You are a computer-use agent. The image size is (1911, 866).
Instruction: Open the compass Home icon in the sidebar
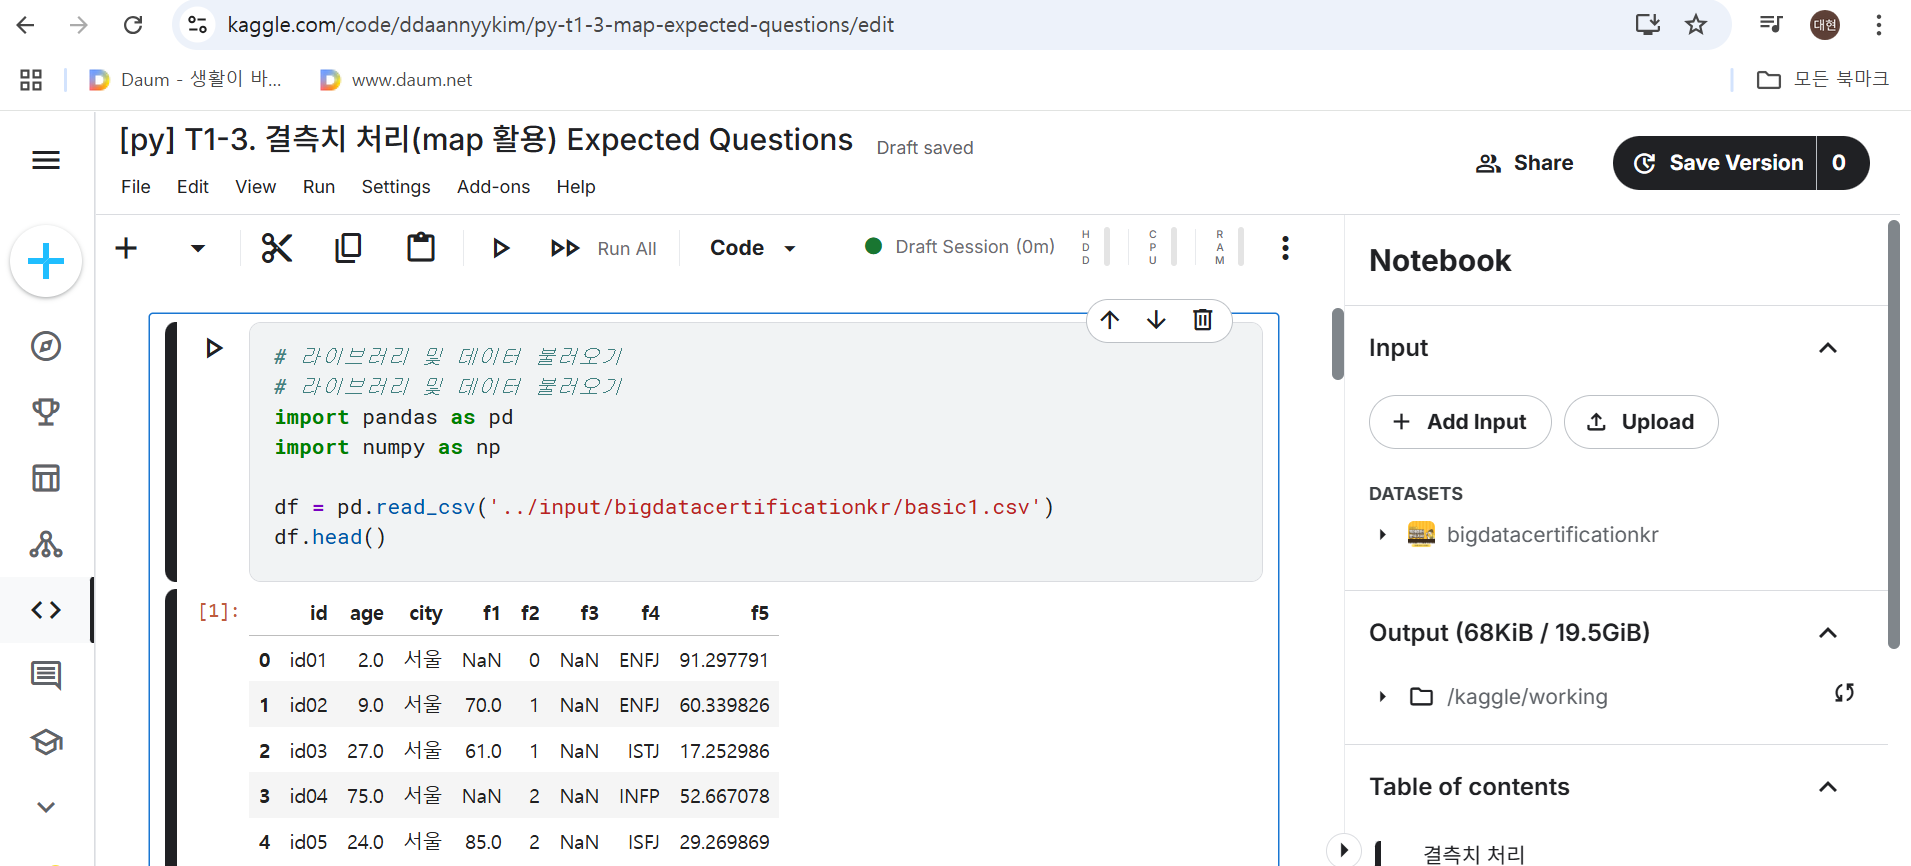click(x=46, y=346)
